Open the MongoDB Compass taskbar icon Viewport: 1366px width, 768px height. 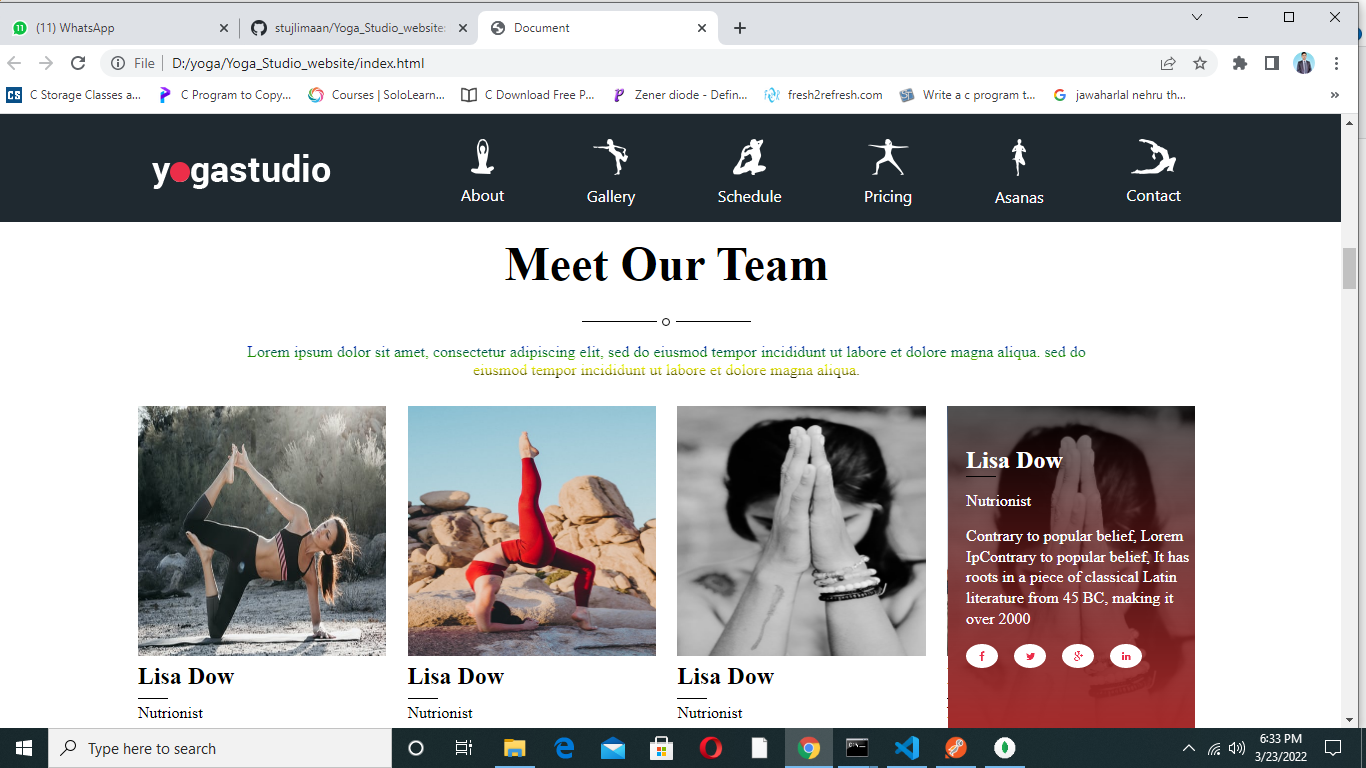coord(1005,748)
